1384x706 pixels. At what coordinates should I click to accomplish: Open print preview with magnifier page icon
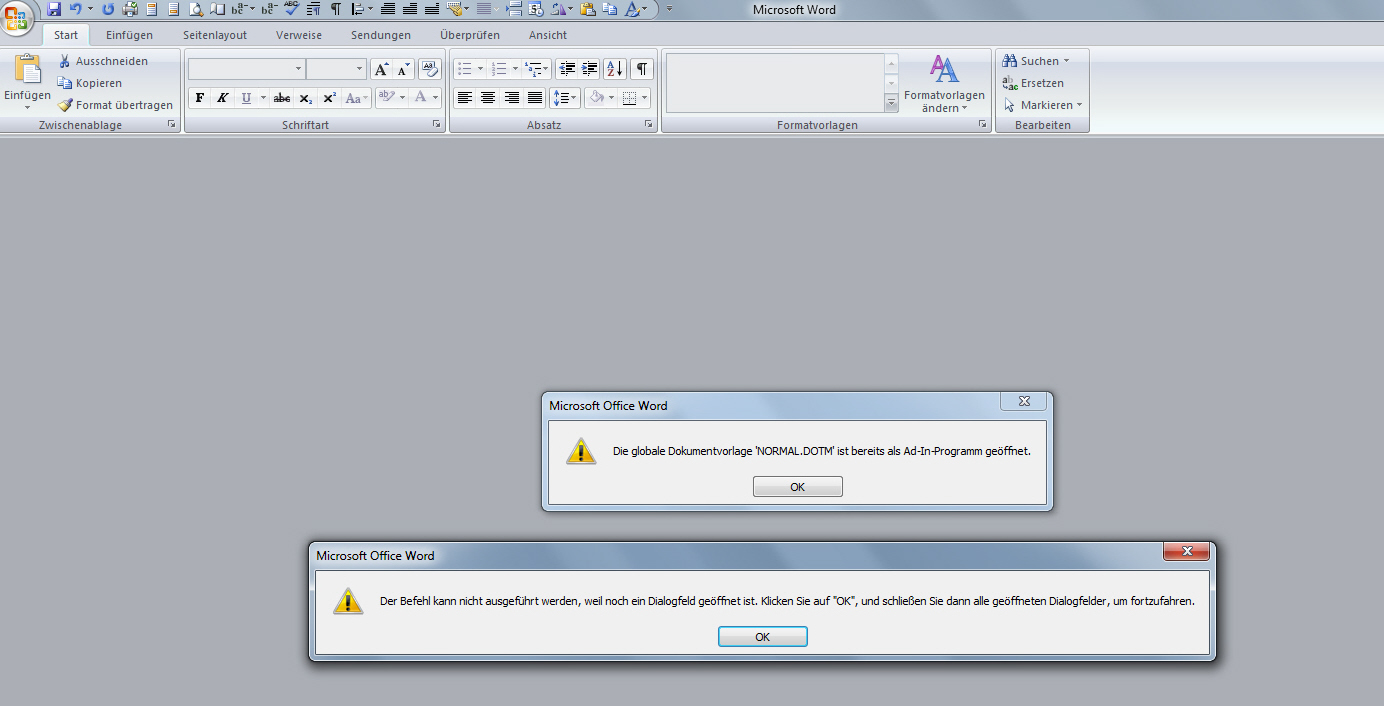point(196,9)
